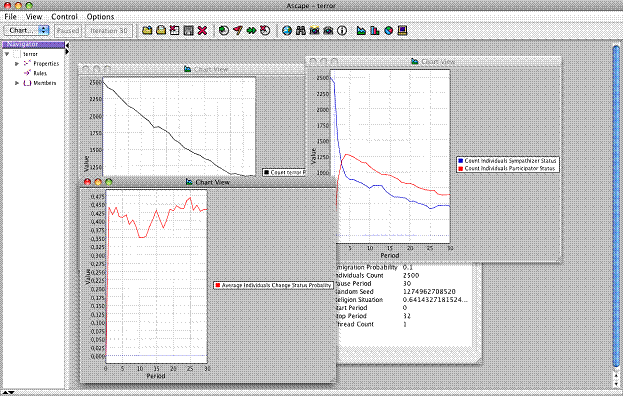Click the binoculars search icon

click(301, 30)
